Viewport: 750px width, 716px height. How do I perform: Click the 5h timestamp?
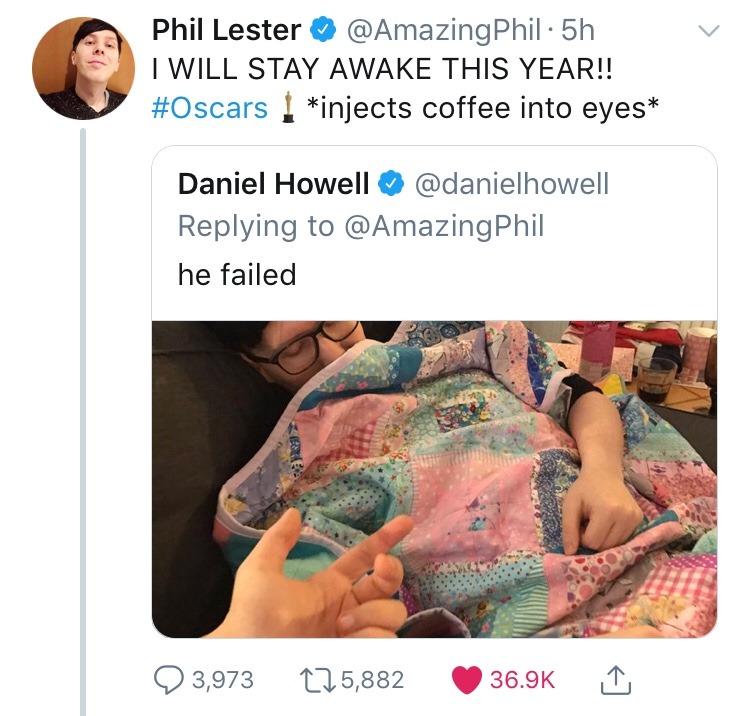coord(577,31)
